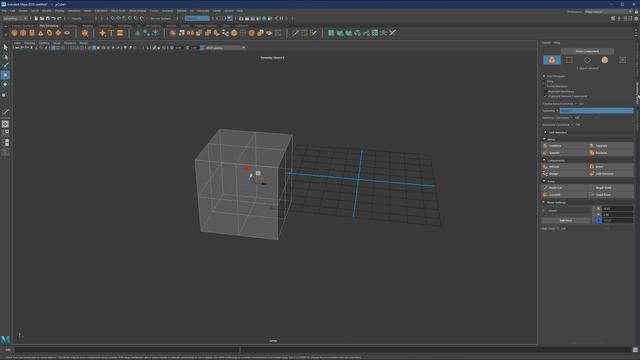The height and width of the screenshot is (360, 640).
Task: Click the Bevel button in Components
Action: tap(611, 167)
